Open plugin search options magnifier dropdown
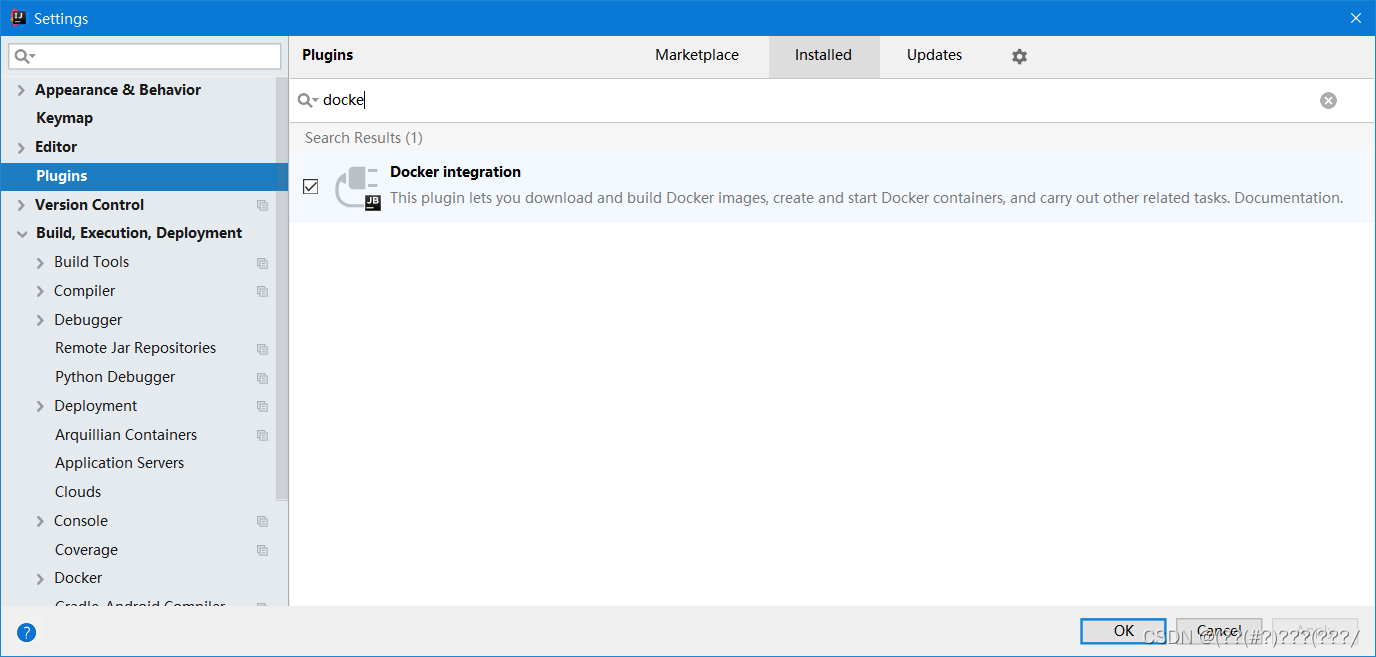1376x657 pixels. (308, 100)
